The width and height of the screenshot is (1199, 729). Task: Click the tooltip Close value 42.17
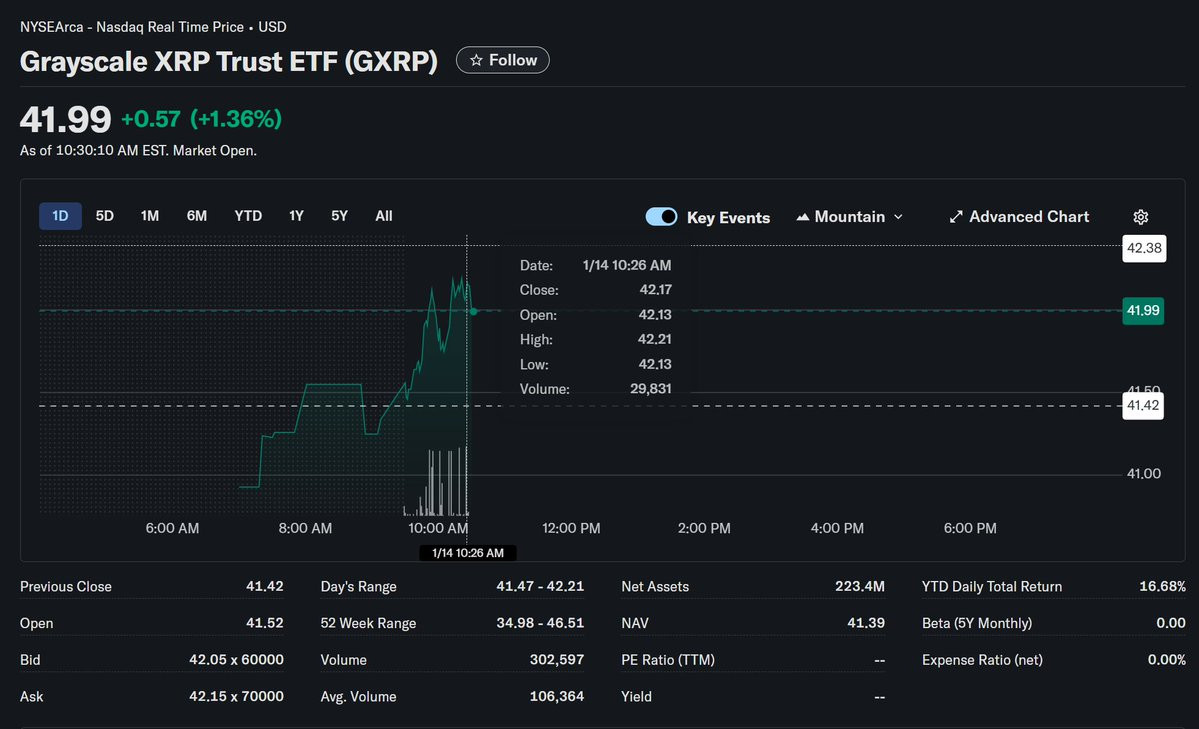pyautogui.click(x=655, y=290)
